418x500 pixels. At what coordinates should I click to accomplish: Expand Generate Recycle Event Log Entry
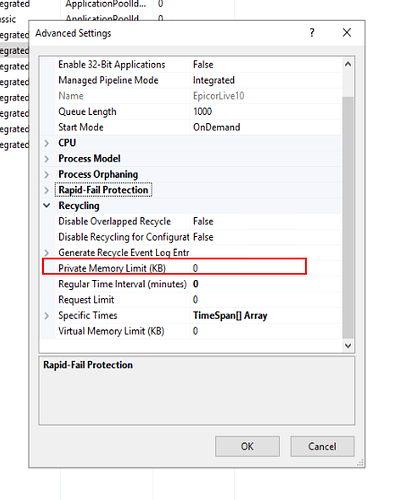coord(47,253)
